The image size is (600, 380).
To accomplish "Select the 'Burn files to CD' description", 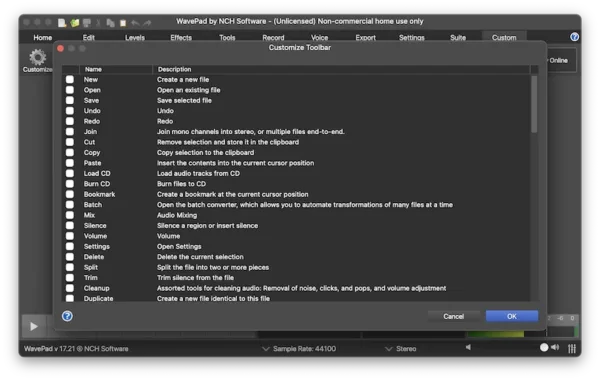I will click(x=181, y=184).
